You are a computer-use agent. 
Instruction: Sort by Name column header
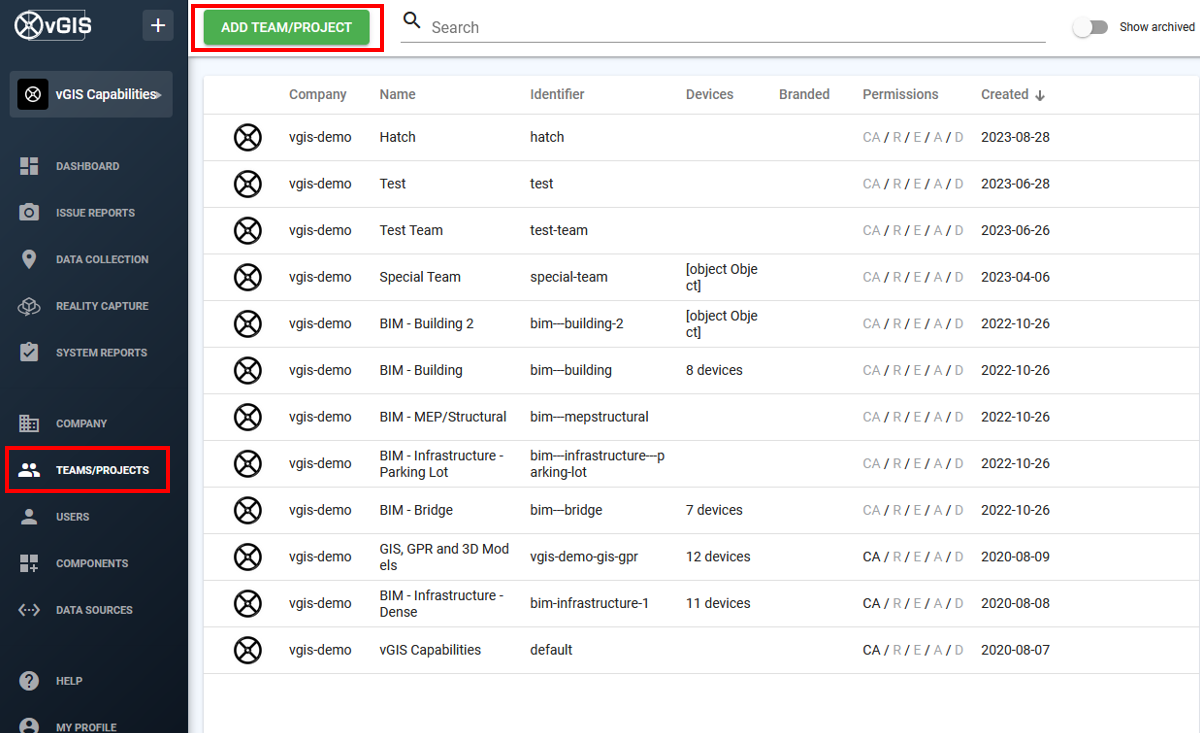coord(398,94)
